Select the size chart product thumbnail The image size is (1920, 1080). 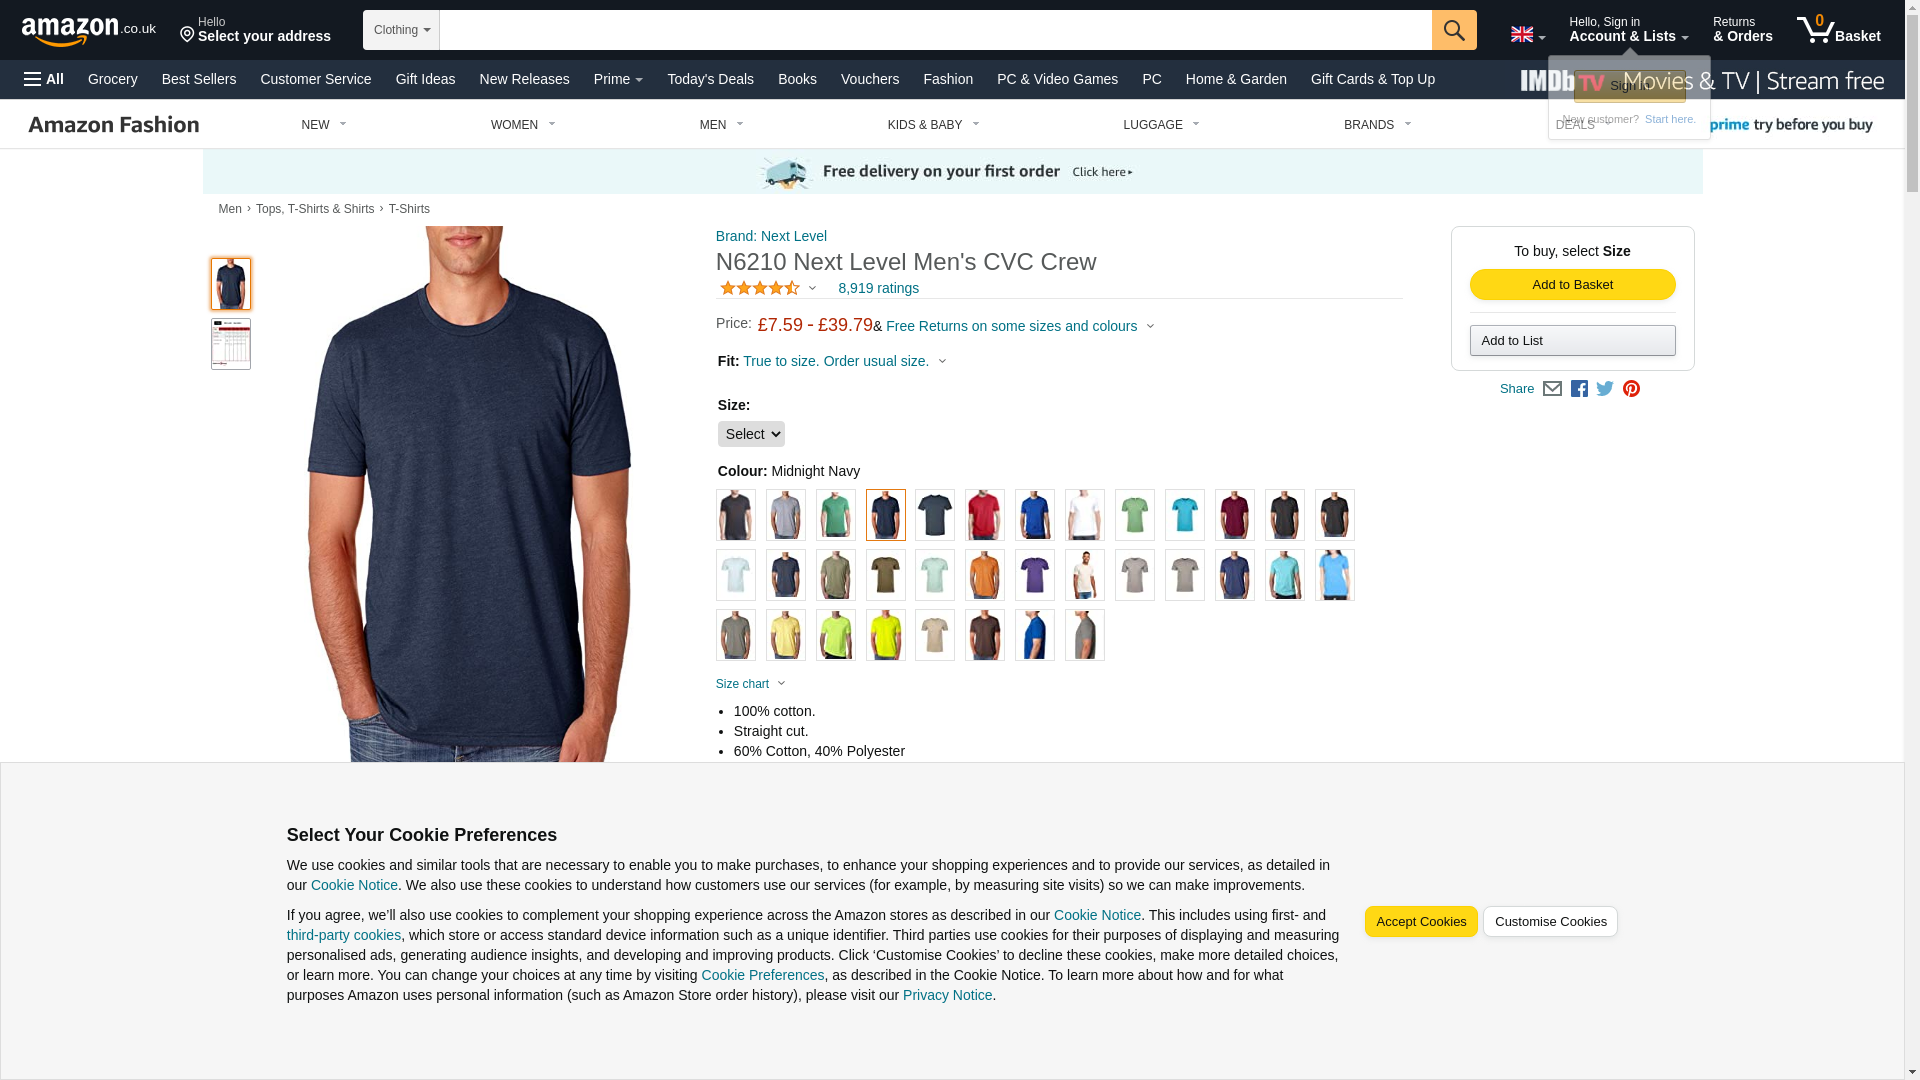click(x=231, y=344)
